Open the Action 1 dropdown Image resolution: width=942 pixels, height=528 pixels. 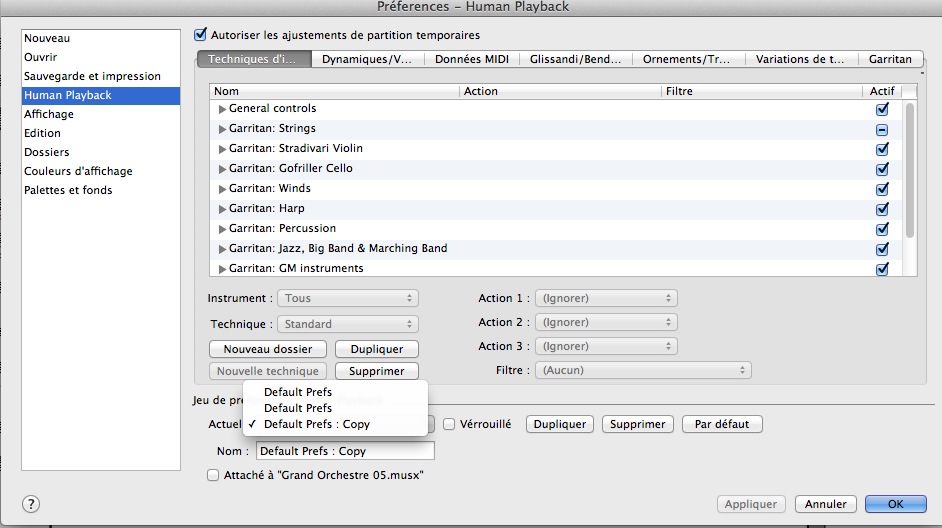[606, 298]
